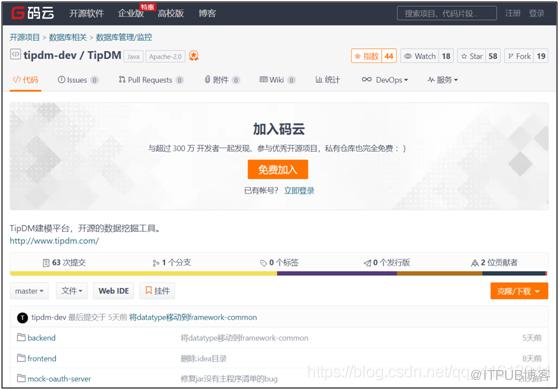This screenshot has width=560, height=390.
Task: View the 2 位贡献者 contributors
Action: tap(494, 263)
